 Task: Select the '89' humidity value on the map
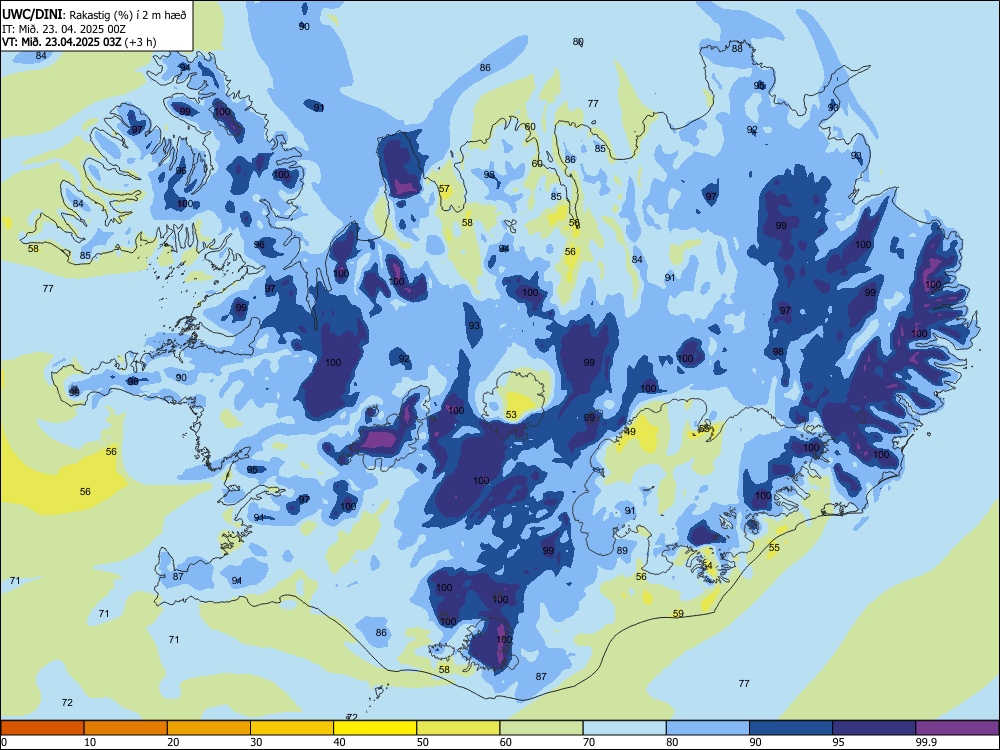pos(622,550)
